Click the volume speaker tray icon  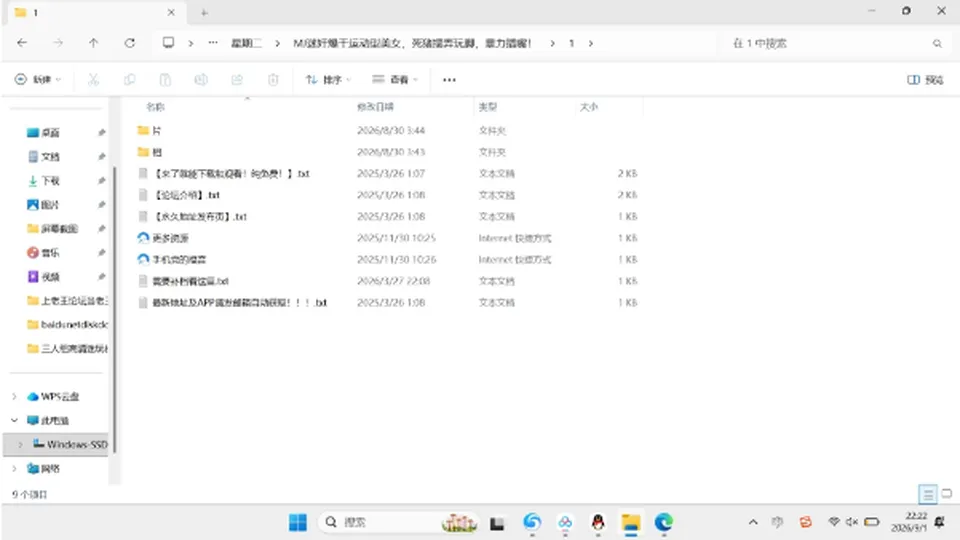(x=852, y=522)
